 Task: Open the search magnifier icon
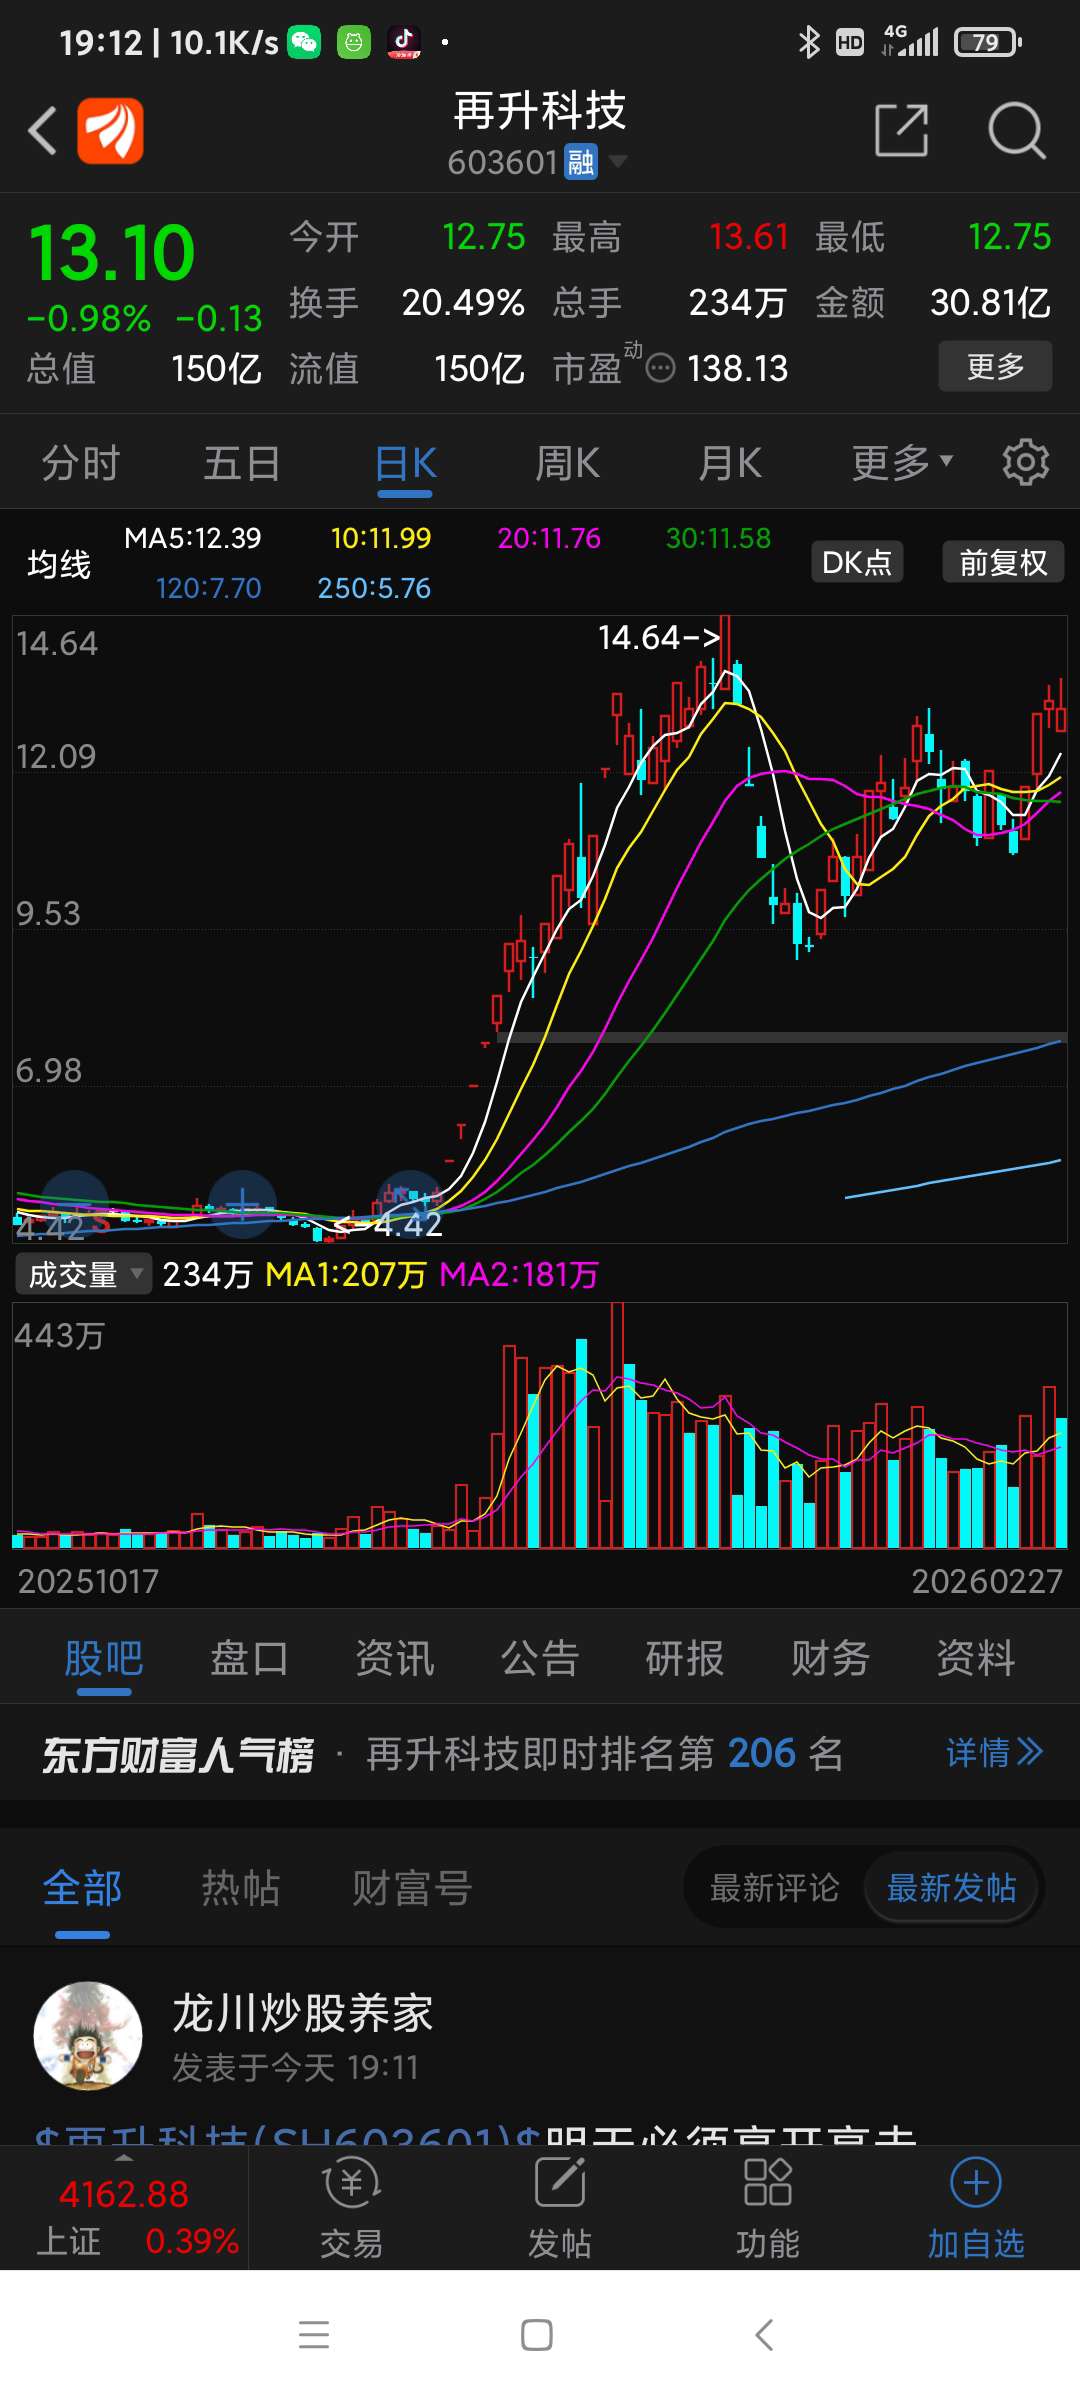click(1016, 131)
